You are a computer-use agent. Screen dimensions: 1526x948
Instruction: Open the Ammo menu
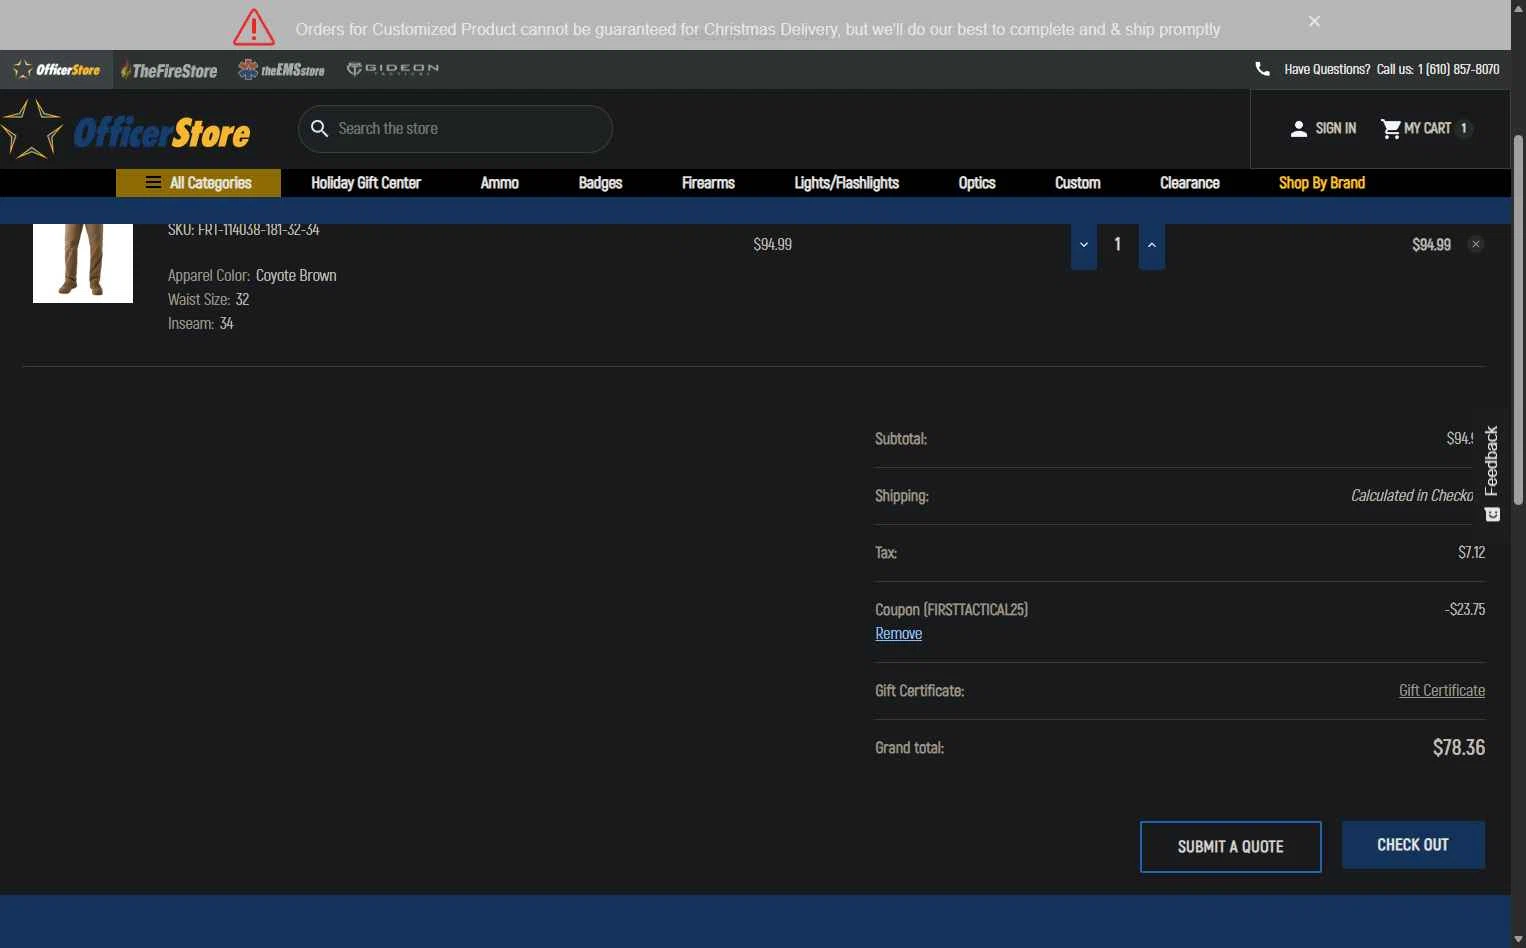pos(499,183)
